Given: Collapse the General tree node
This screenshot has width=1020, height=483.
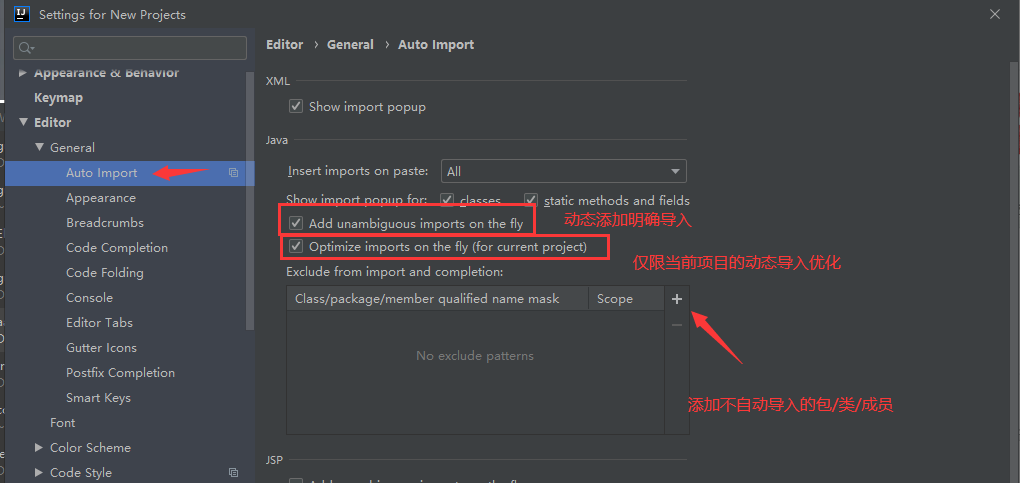Looking at the screenshot, I should click(40, 147).
